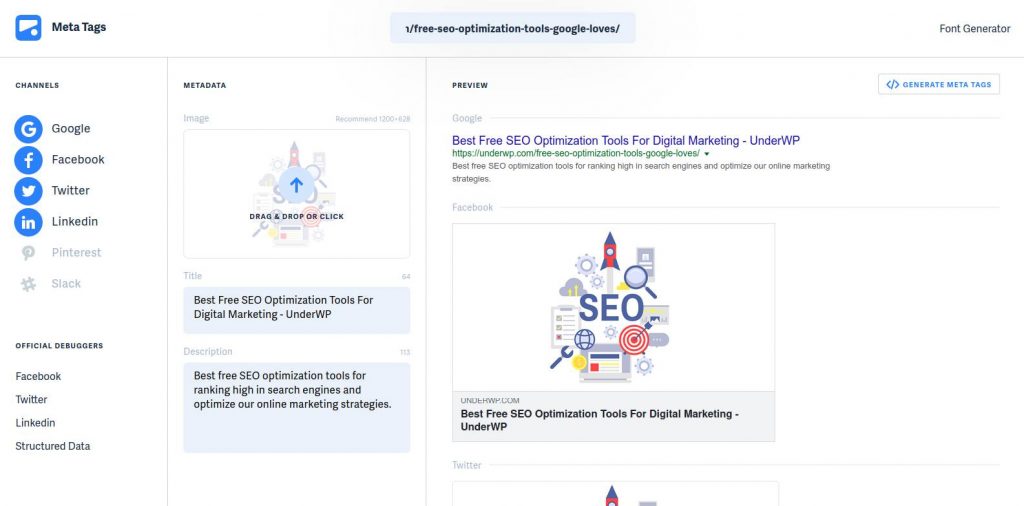Toggle the Facebook channel icon

(x=28, y=160)
